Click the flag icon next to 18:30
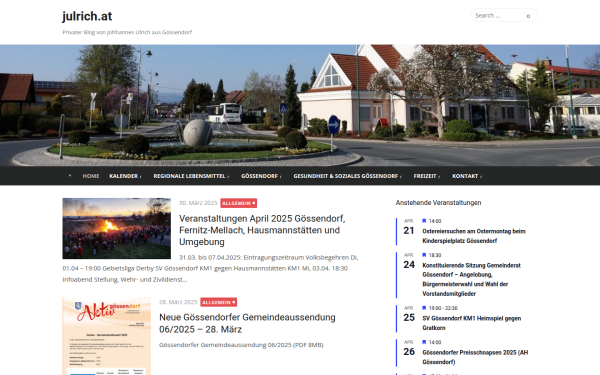 424,255
